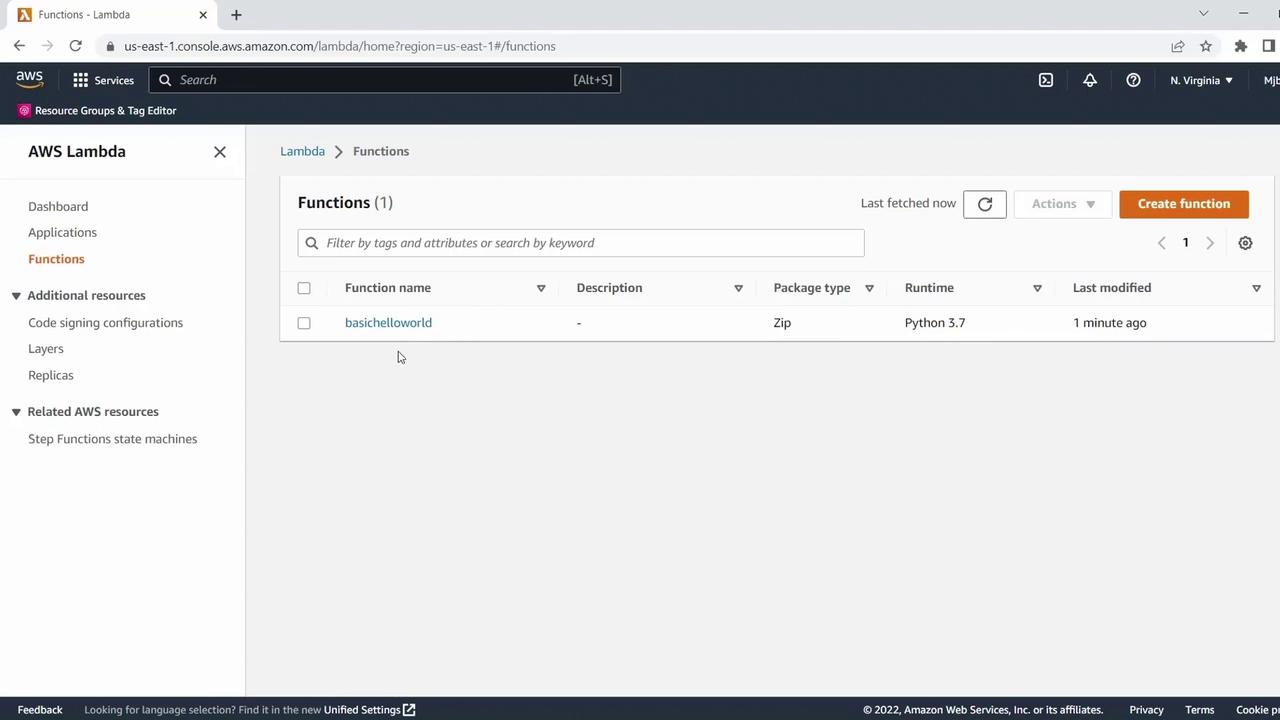Screen dimensions: 1280x720
Task: Tick the checkbox for basichelloworld
Action: (304, 323)
